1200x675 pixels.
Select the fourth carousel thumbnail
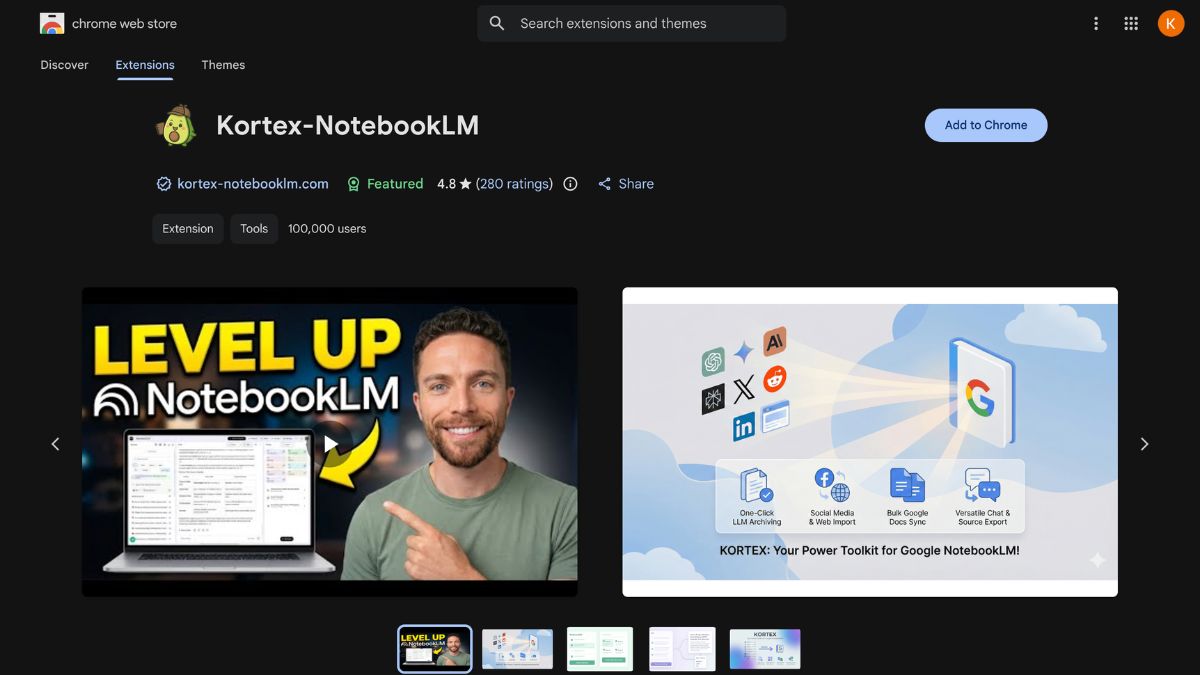[682, 649]
